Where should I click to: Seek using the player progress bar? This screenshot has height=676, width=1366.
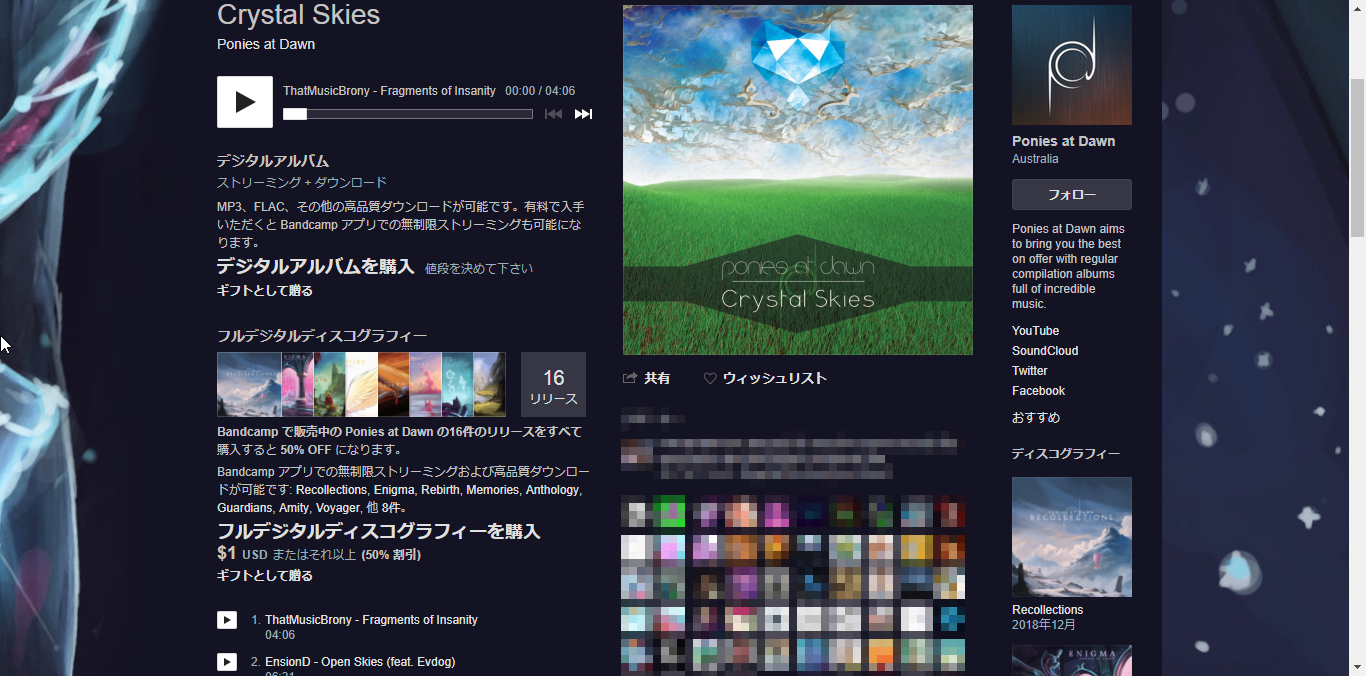[x=408, y=114]
